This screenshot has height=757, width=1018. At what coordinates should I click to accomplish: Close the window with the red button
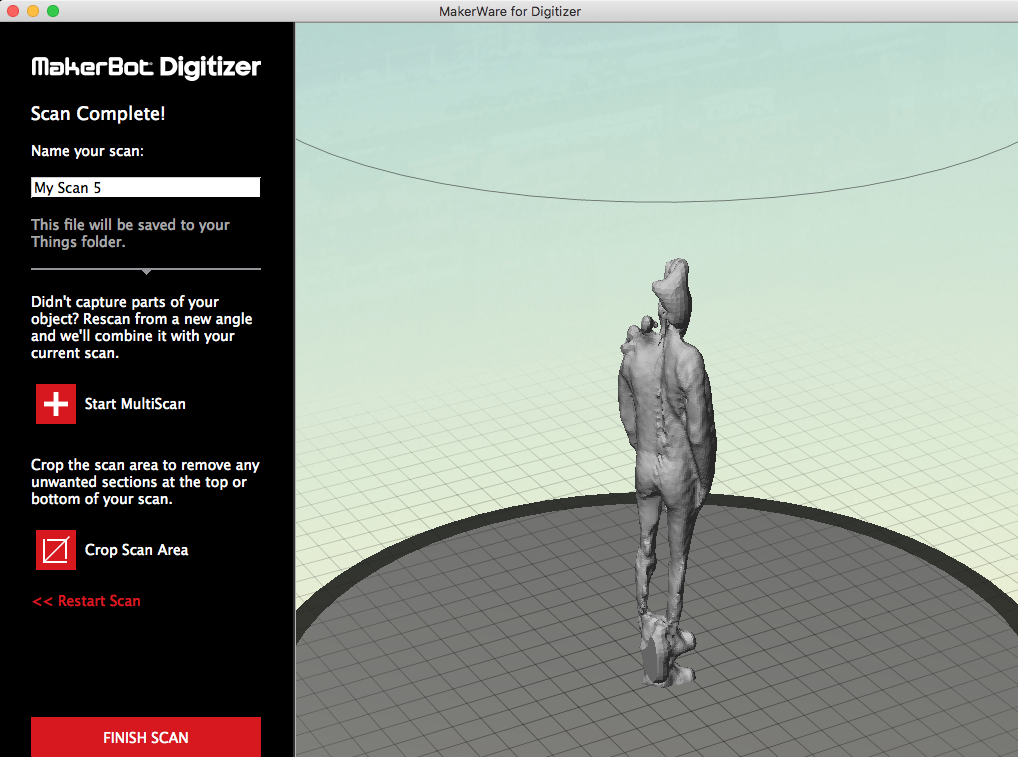click(x=13, y=11)
